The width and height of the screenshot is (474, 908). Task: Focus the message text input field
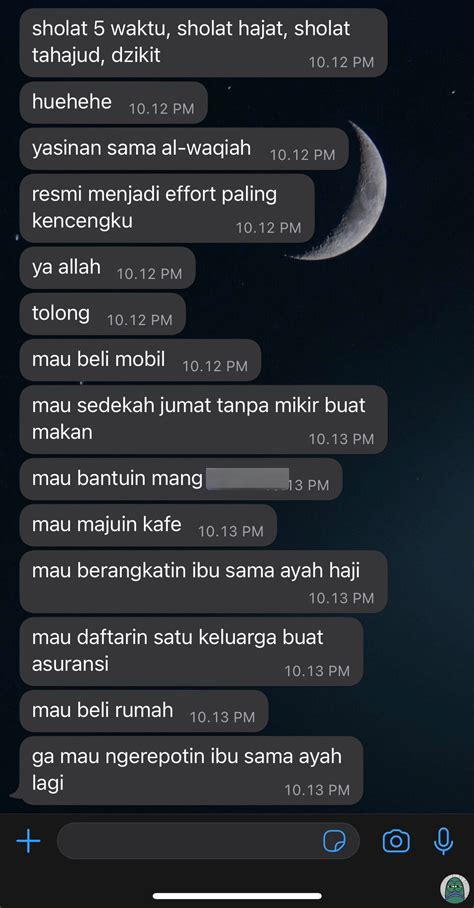click(x=208, y=841)
